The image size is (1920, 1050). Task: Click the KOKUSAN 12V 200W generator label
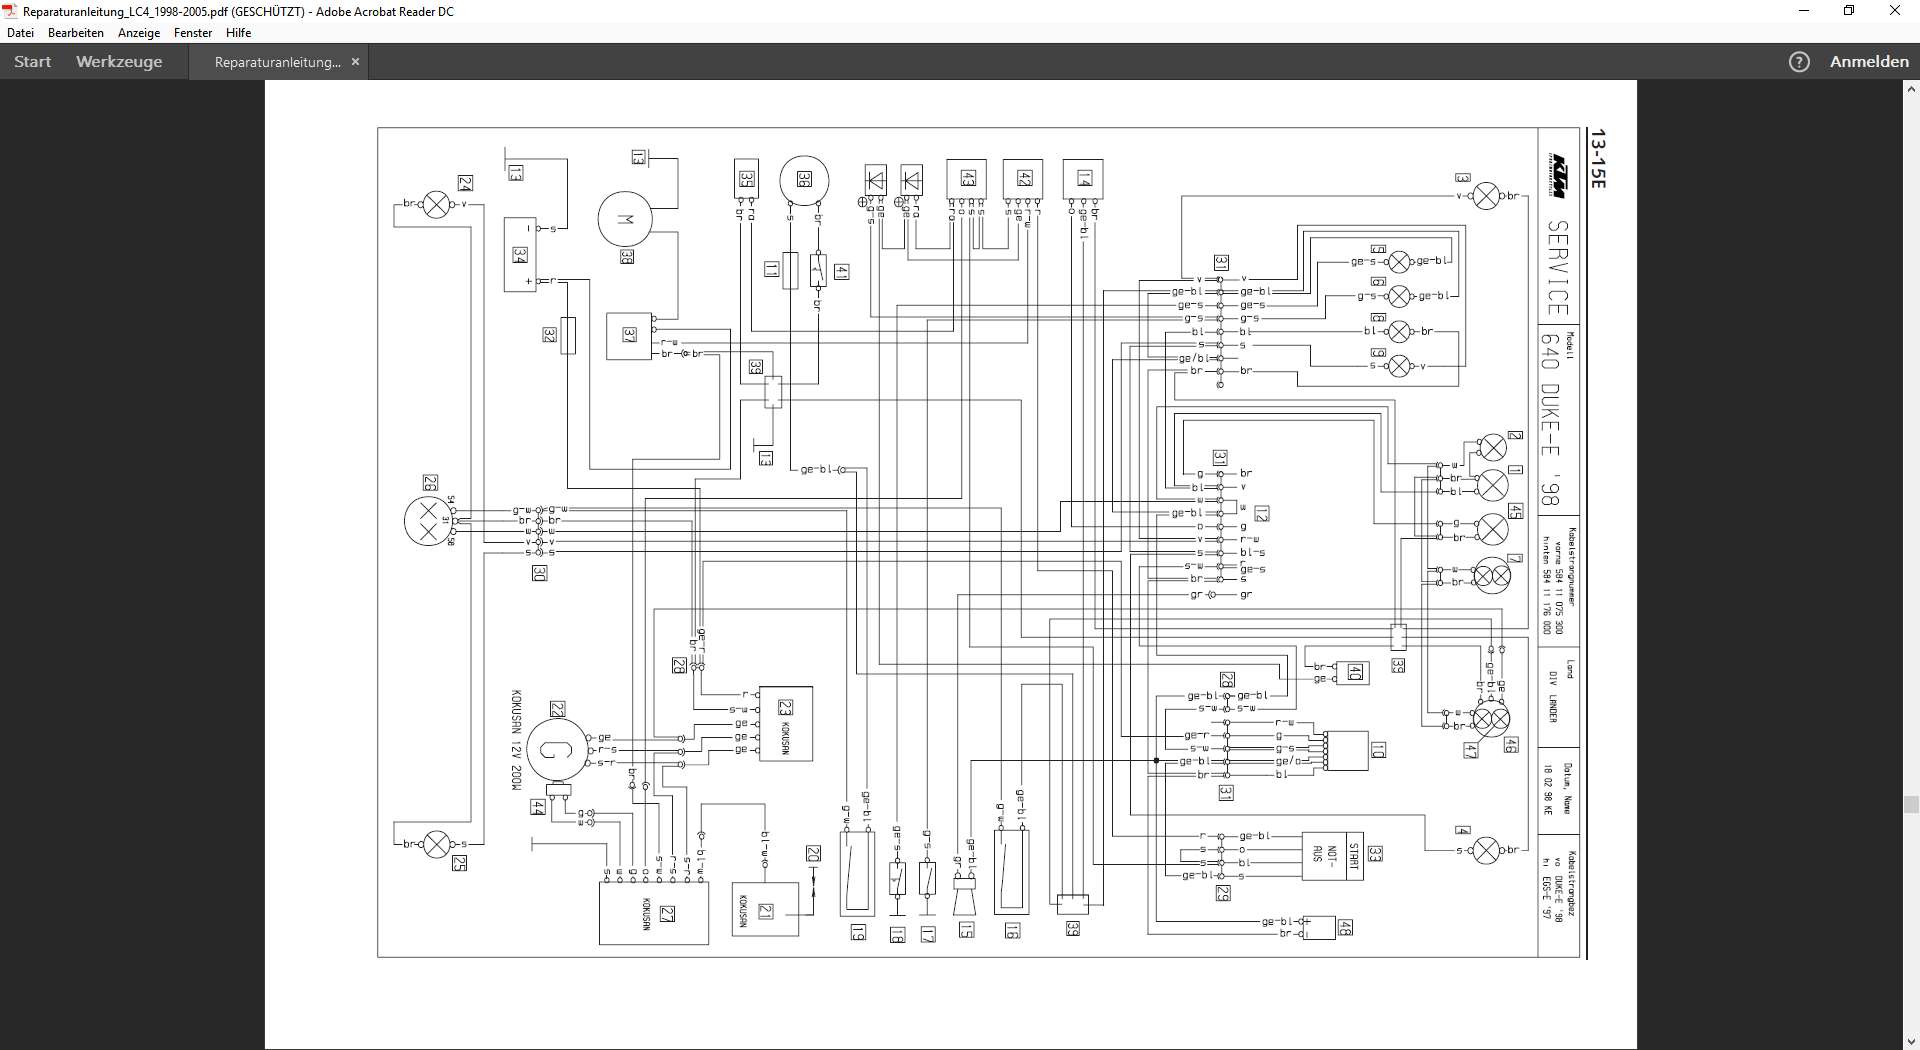516,740
